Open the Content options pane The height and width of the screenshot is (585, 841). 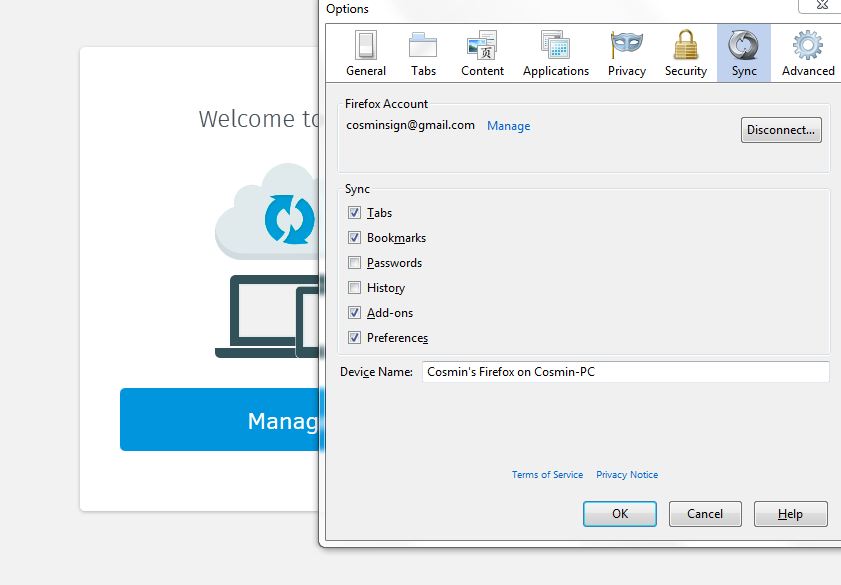pyautogui.click(x=482, y=53)
